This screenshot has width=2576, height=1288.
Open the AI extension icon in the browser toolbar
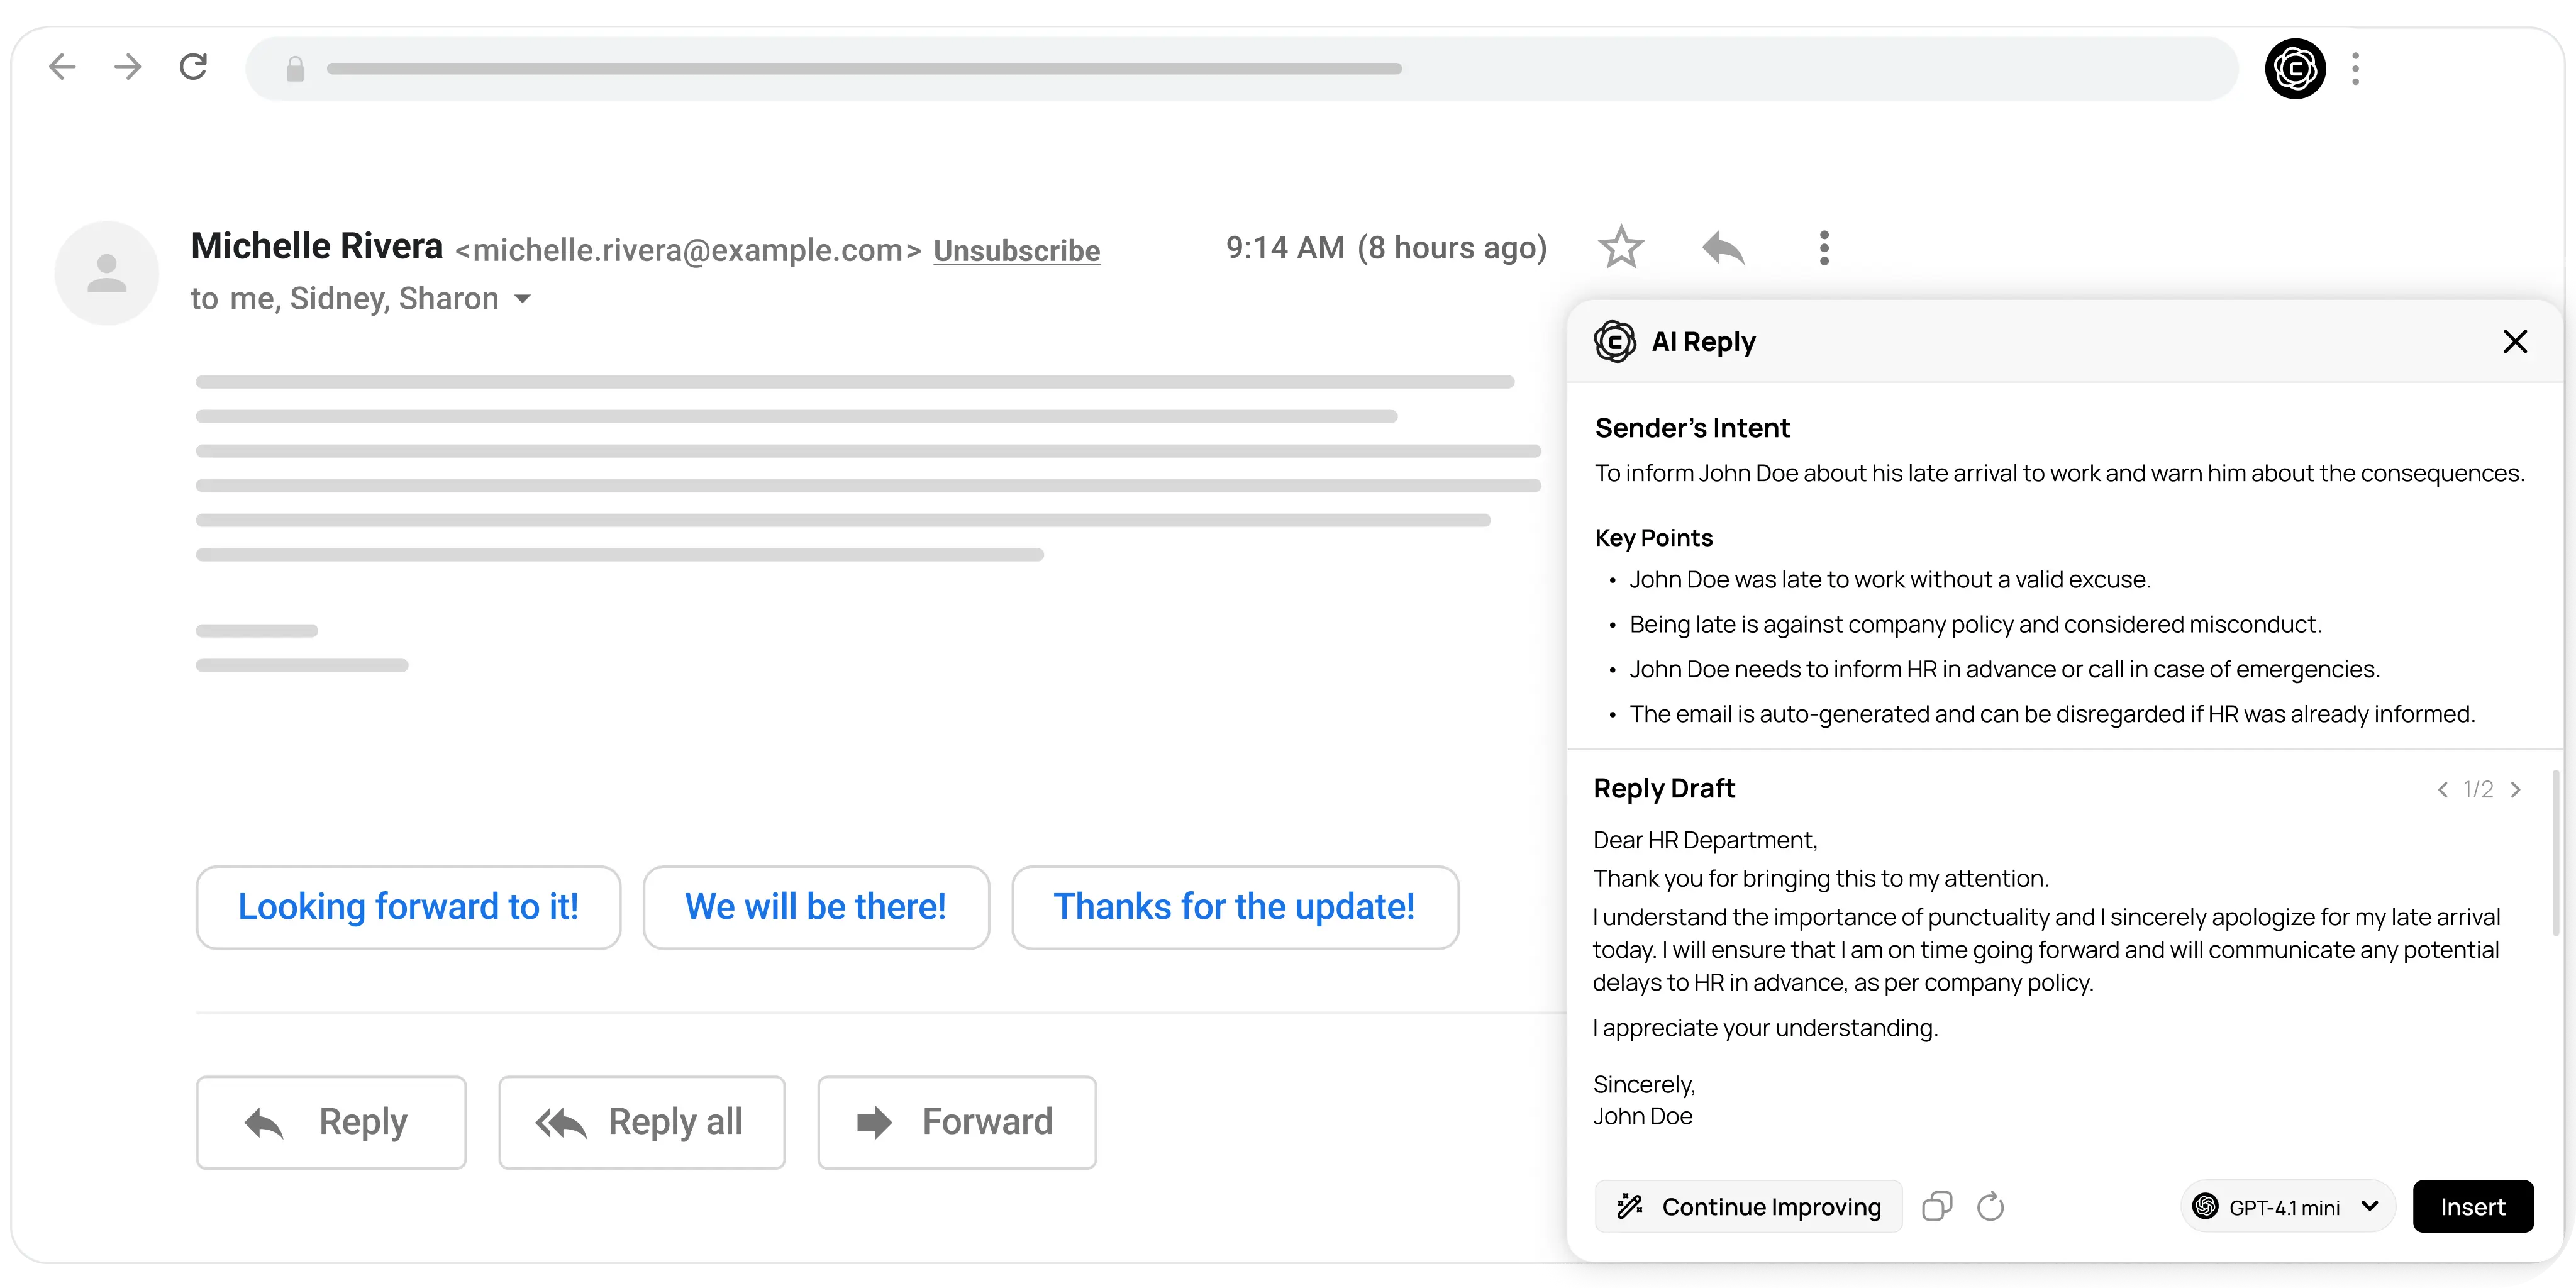coord(2294,69)
